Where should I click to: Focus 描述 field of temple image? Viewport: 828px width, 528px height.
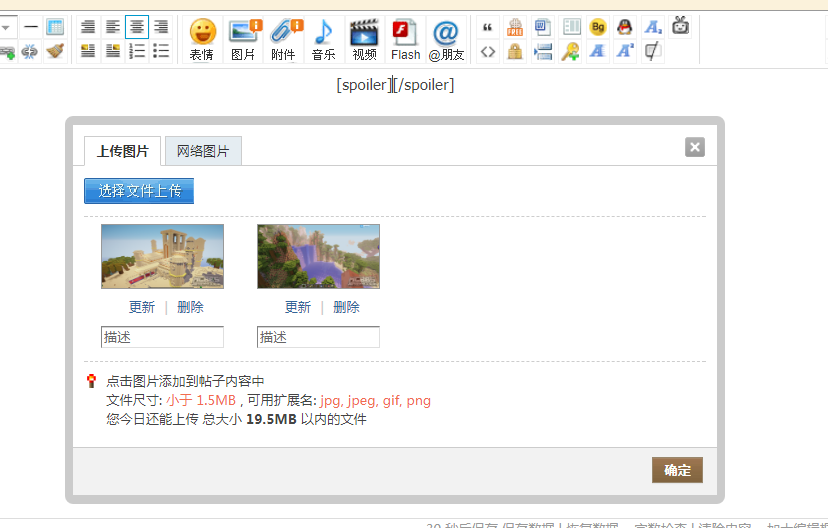tap(162, 337)
